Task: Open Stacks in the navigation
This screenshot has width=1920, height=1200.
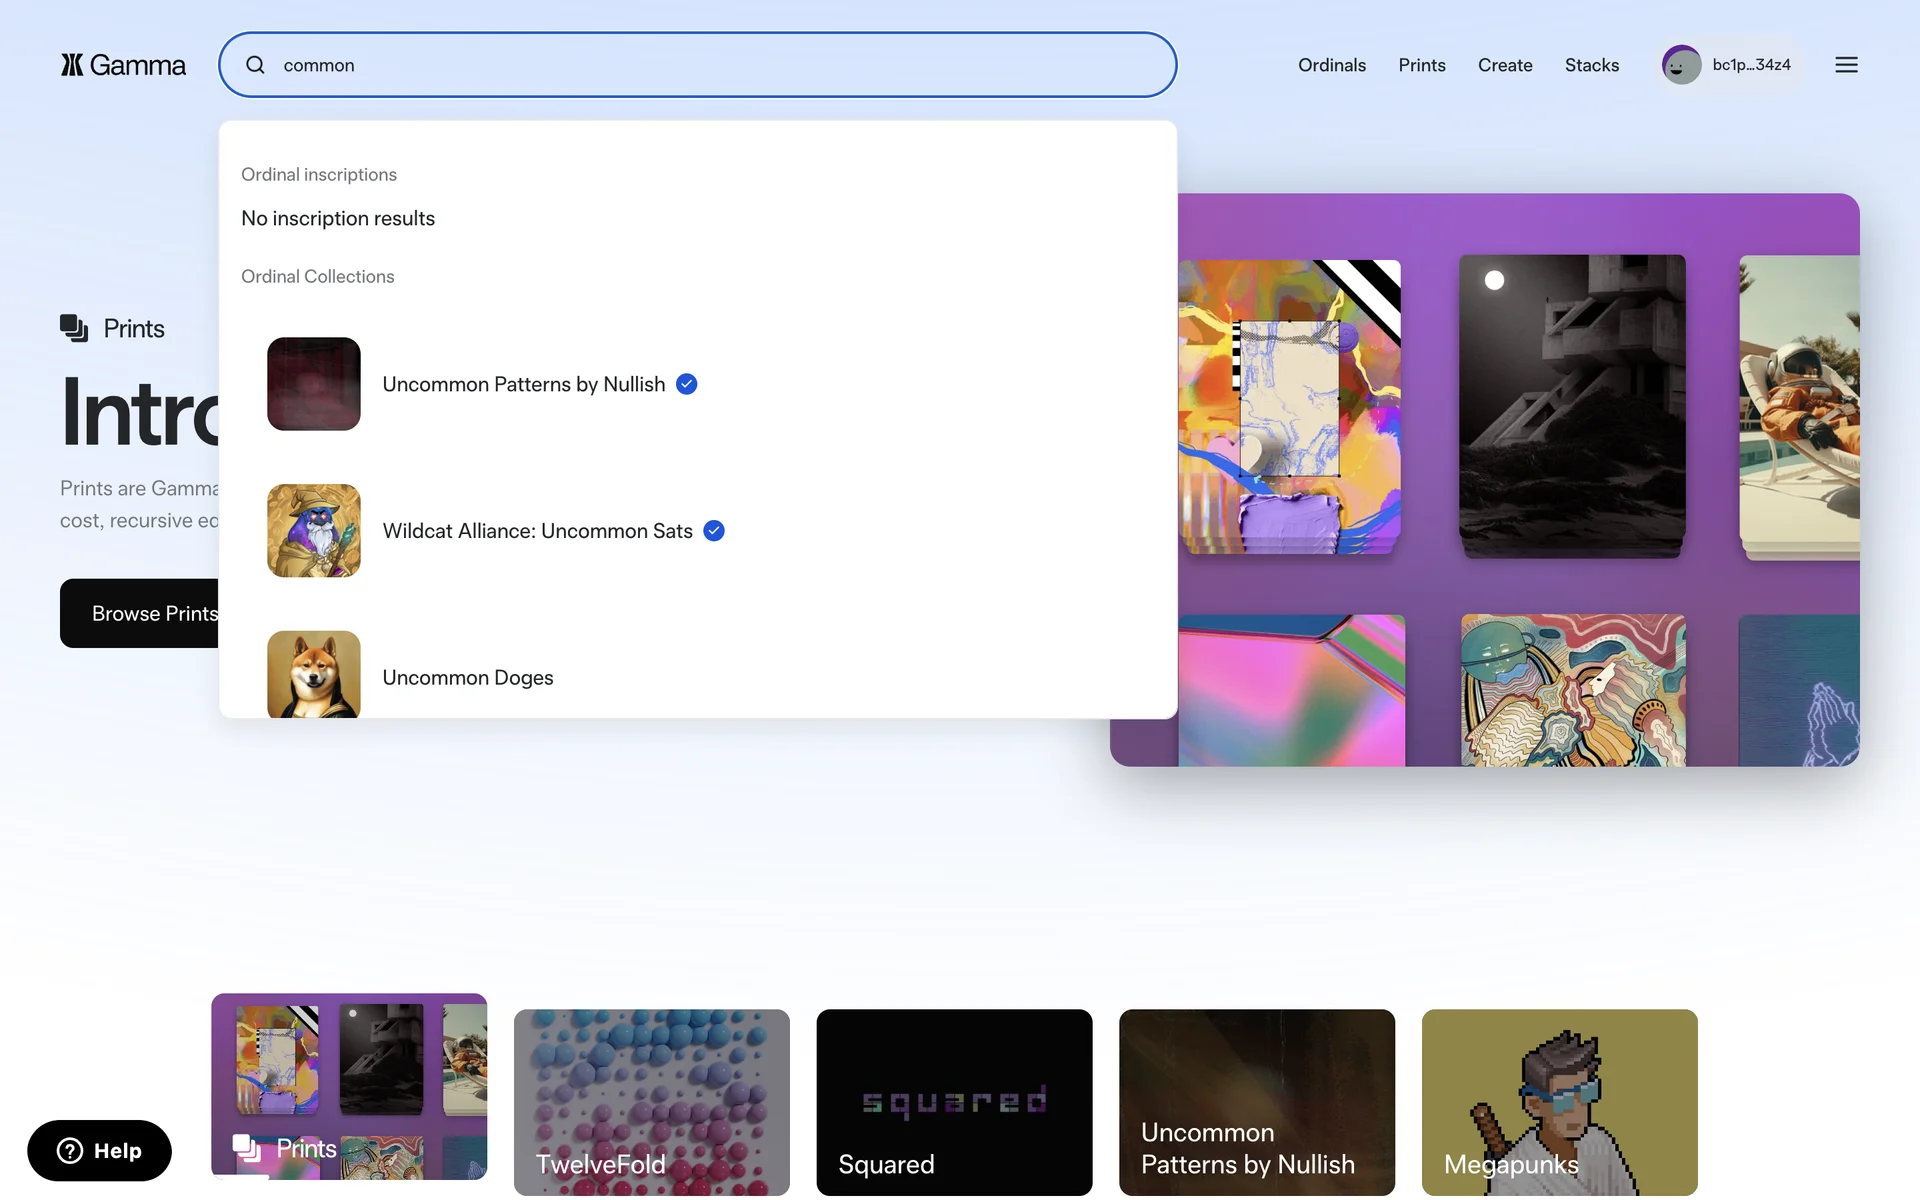Action: click(1591, 65)
